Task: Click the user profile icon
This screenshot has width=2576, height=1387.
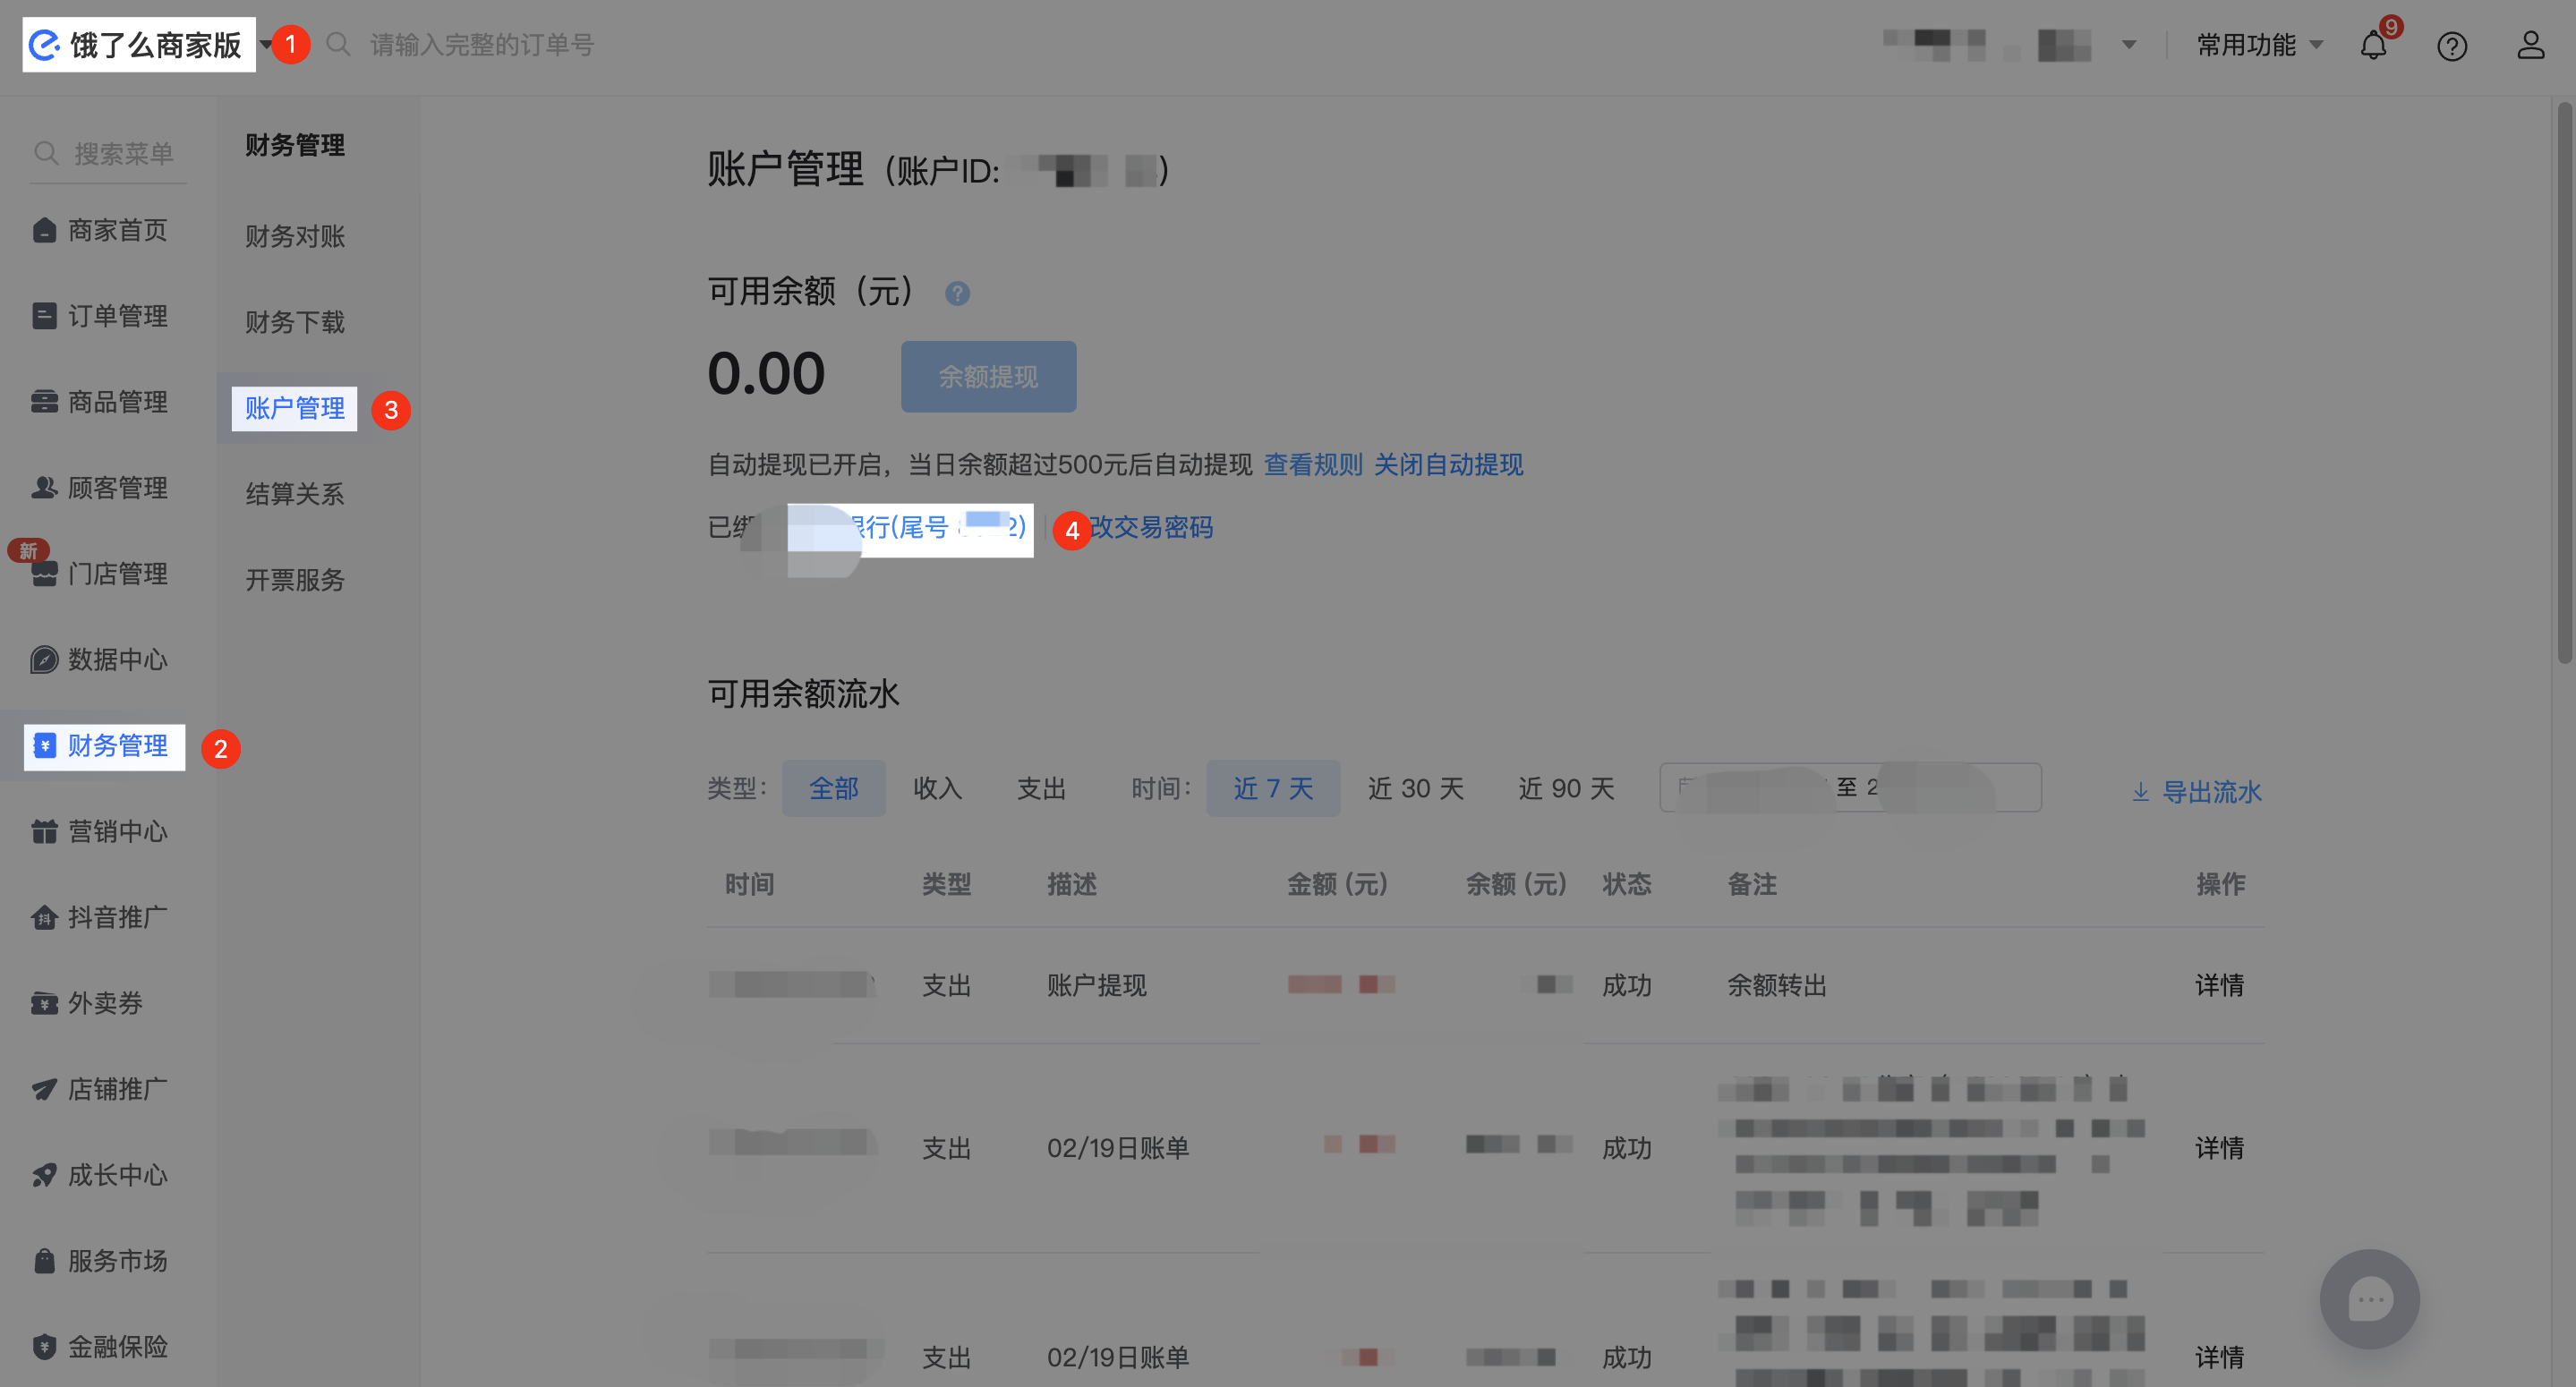Action: coord(2530,45)
